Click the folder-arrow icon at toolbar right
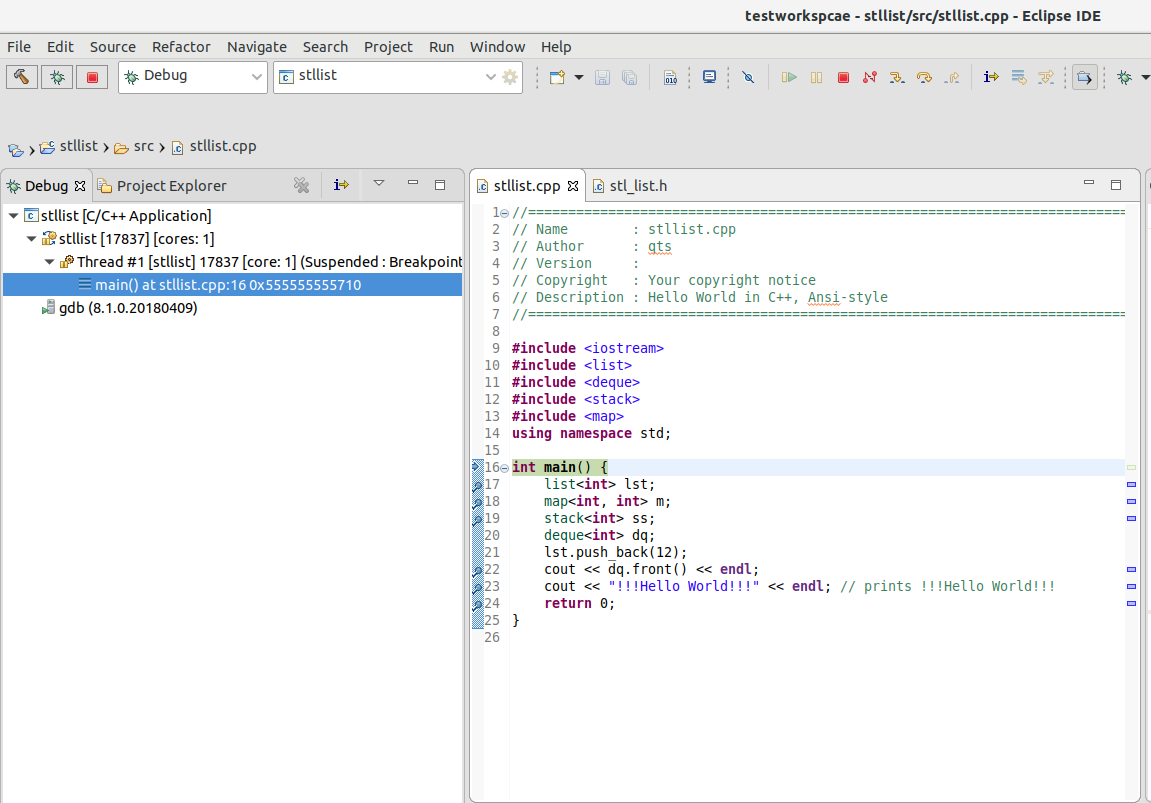This screenshot has width=1151, height=803. tap(1085, 77)
